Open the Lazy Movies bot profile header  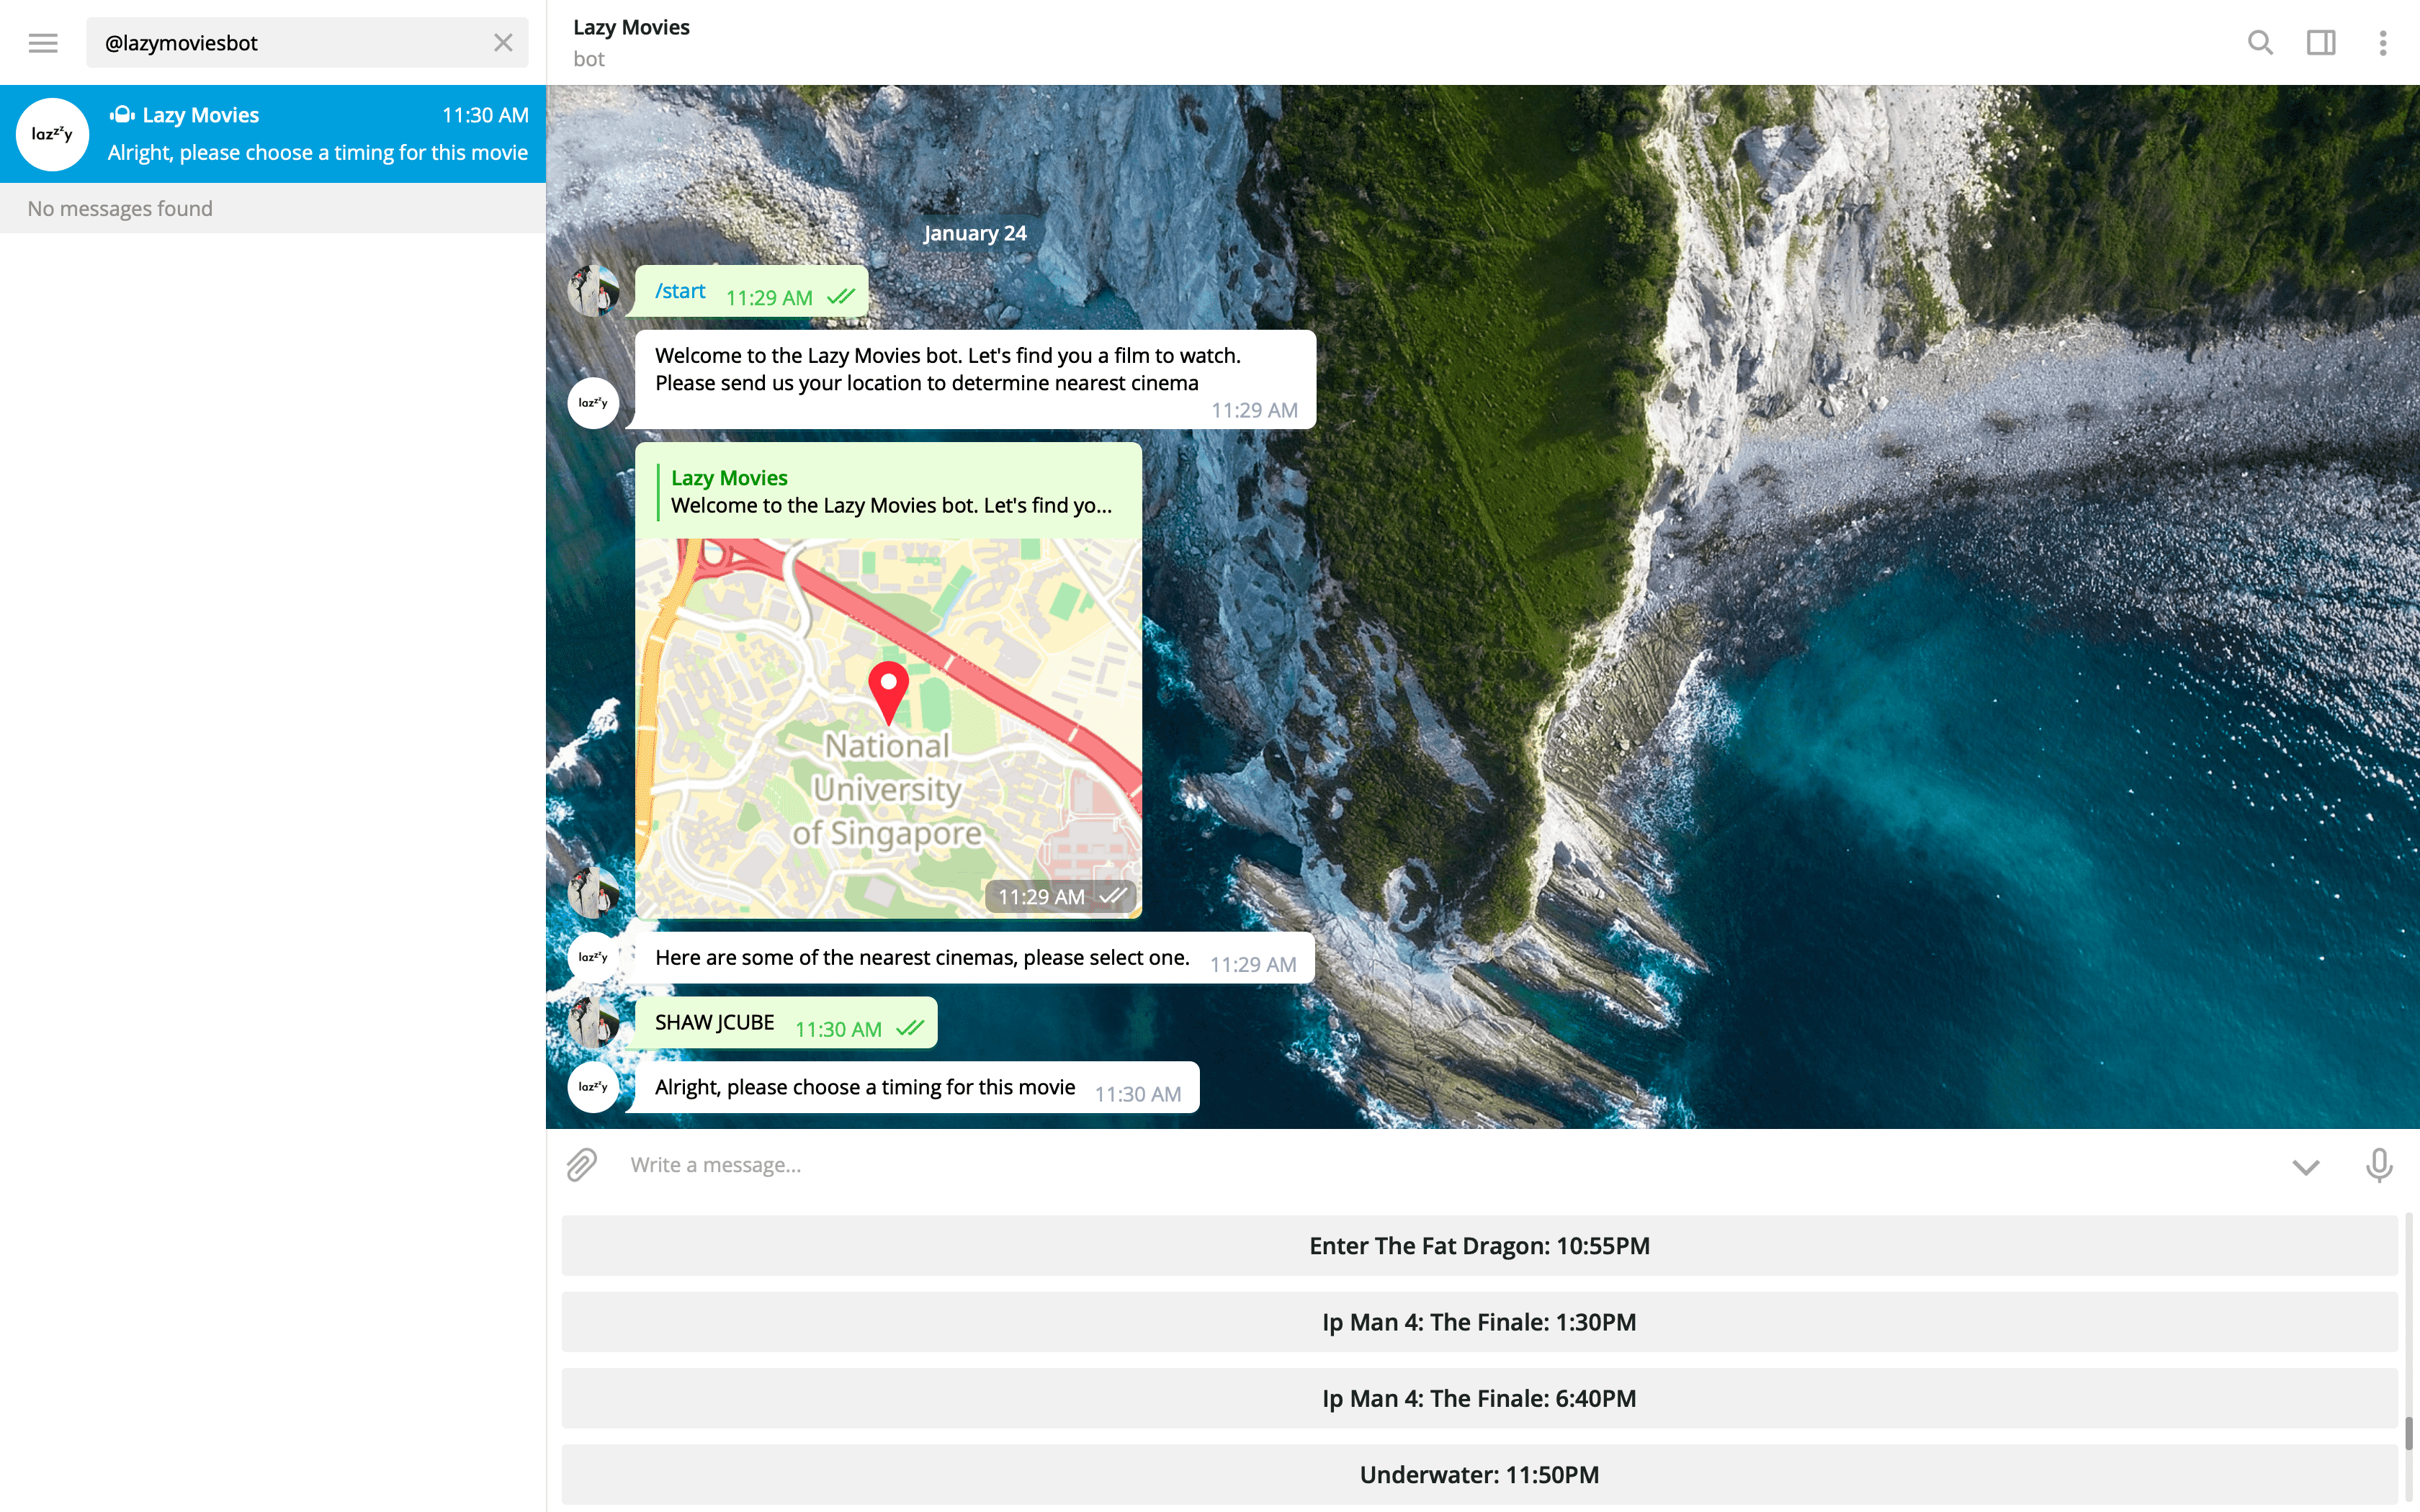coord(632,42)
